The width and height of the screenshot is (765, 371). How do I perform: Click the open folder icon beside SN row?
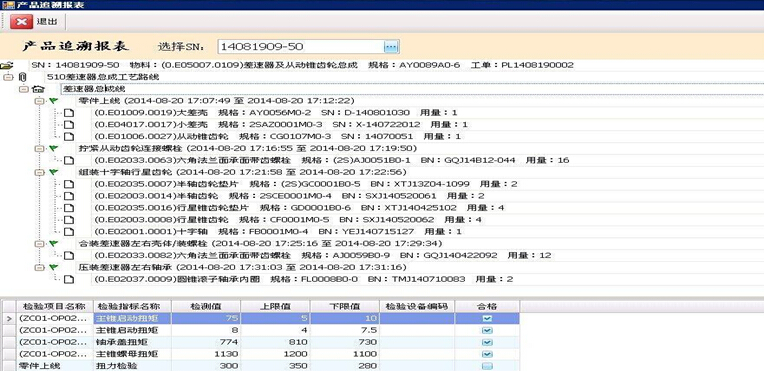click(x=7, y=65)
